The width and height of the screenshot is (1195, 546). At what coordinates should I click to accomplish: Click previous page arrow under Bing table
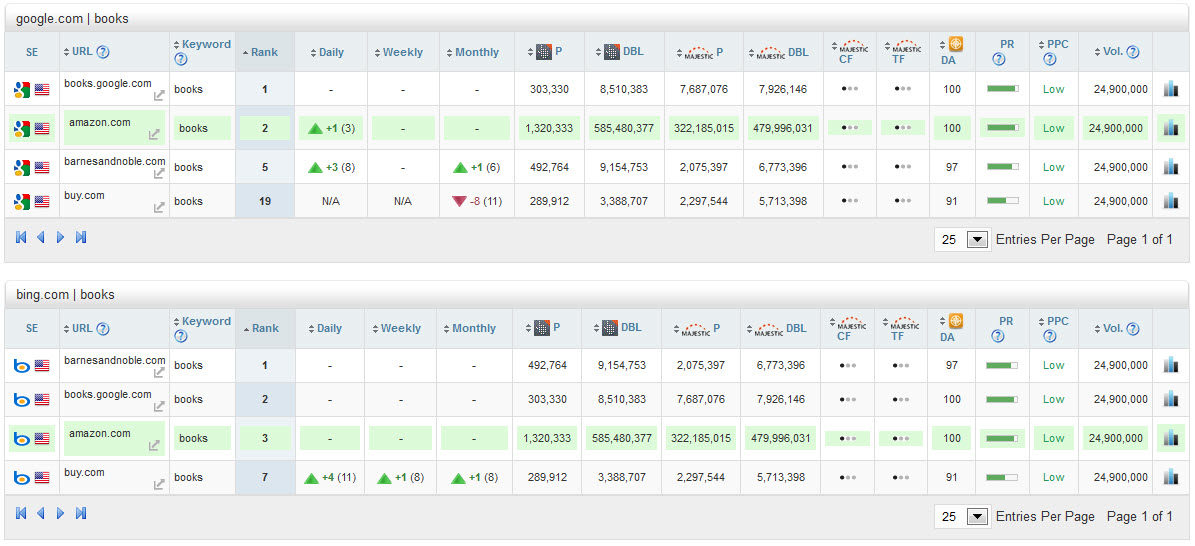pyautogui.click(x=41, y=514)
